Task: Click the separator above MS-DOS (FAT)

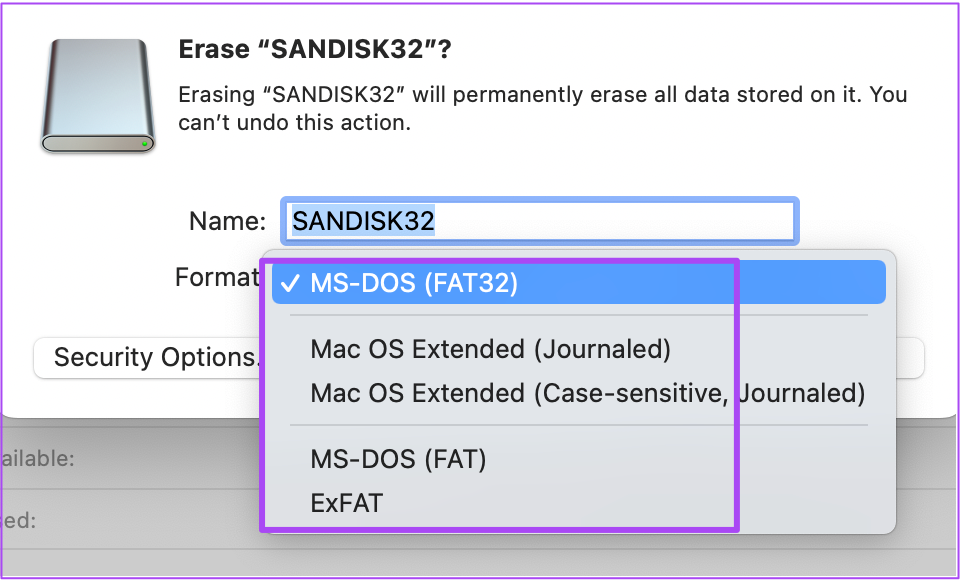Action: tap(578, 425)
